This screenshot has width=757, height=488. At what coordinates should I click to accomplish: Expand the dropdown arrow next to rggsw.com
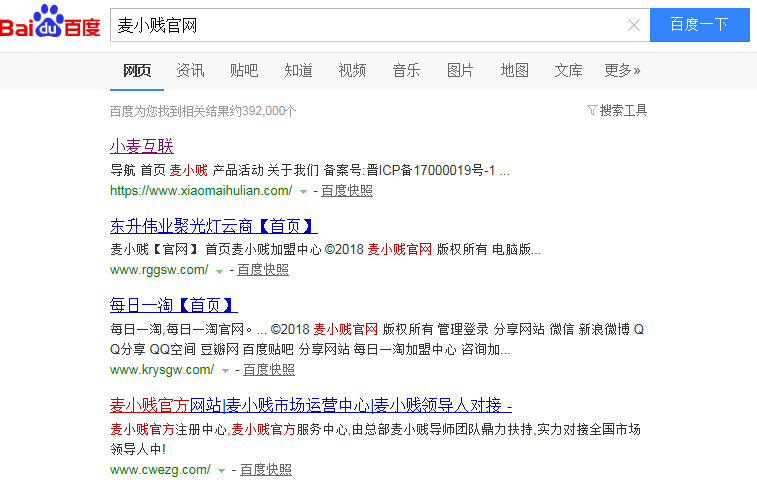(219, 271)
